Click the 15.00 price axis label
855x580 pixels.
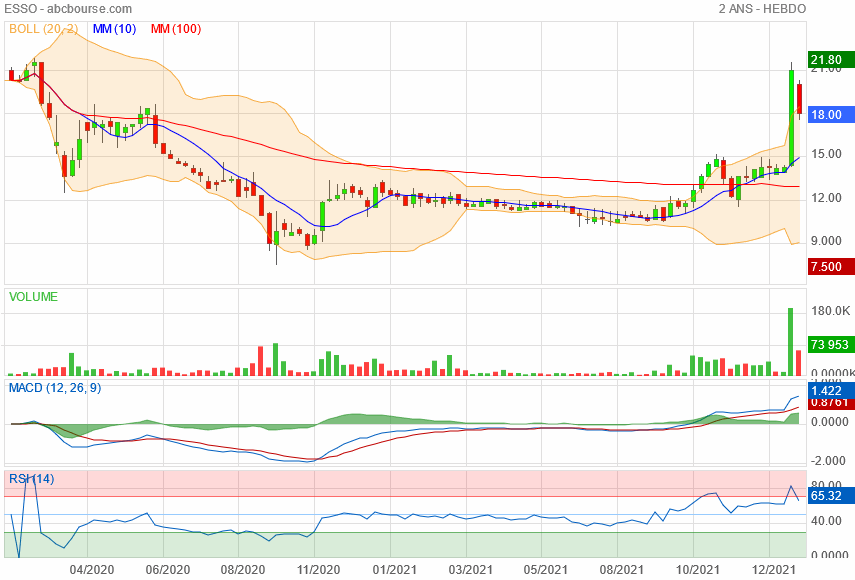[x=826, y=154]
